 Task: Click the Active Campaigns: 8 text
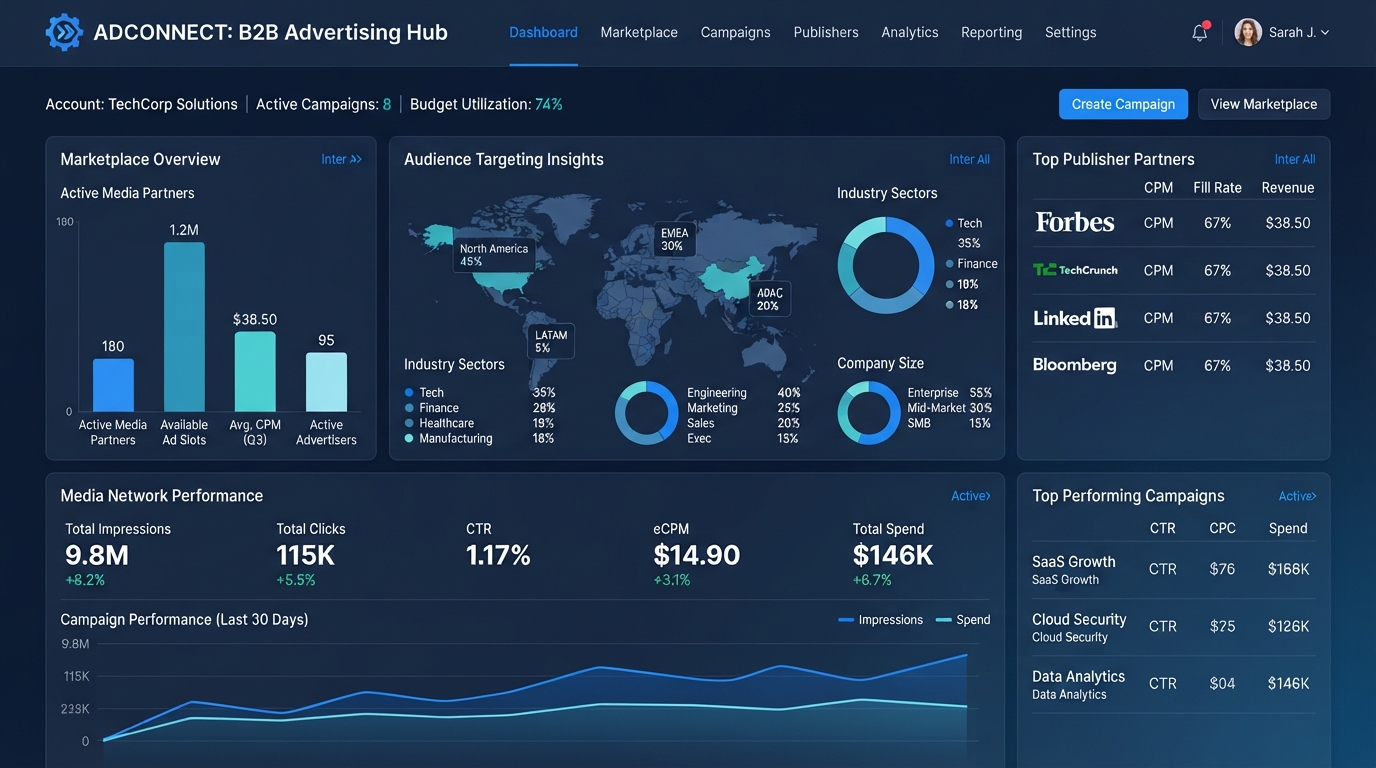[x=324, y=104]
